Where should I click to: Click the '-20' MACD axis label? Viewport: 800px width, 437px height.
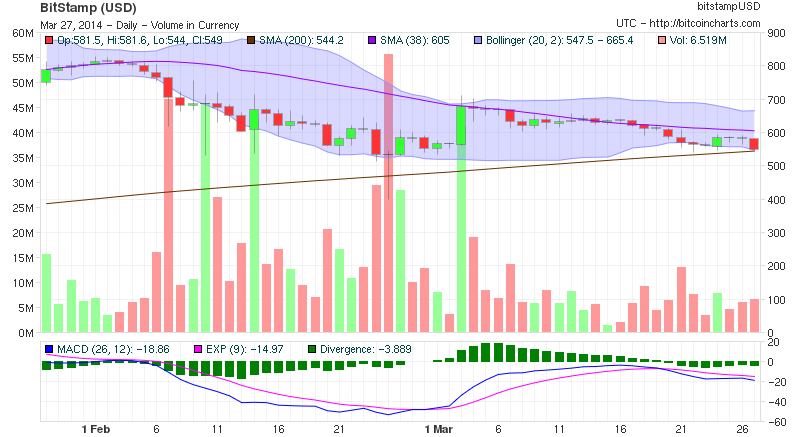click(x=776, y=382)
